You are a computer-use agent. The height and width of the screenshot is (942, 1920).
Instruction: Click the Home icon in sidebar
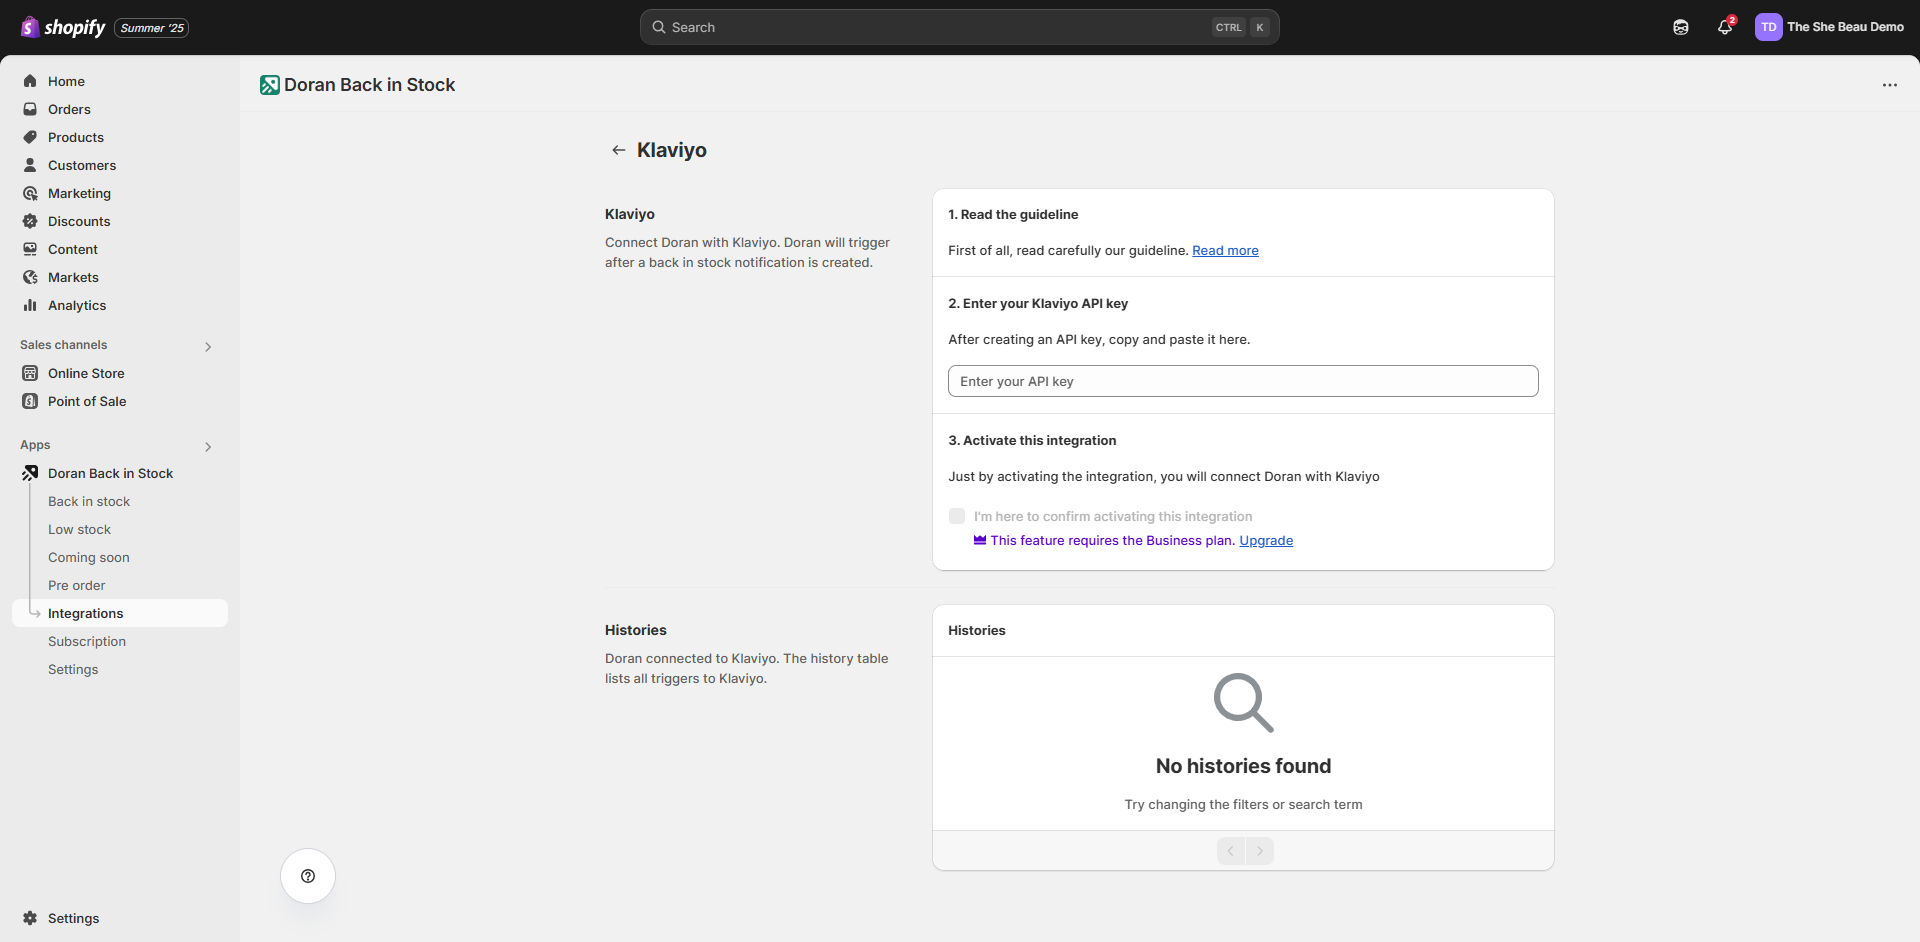tap(30, 81)
